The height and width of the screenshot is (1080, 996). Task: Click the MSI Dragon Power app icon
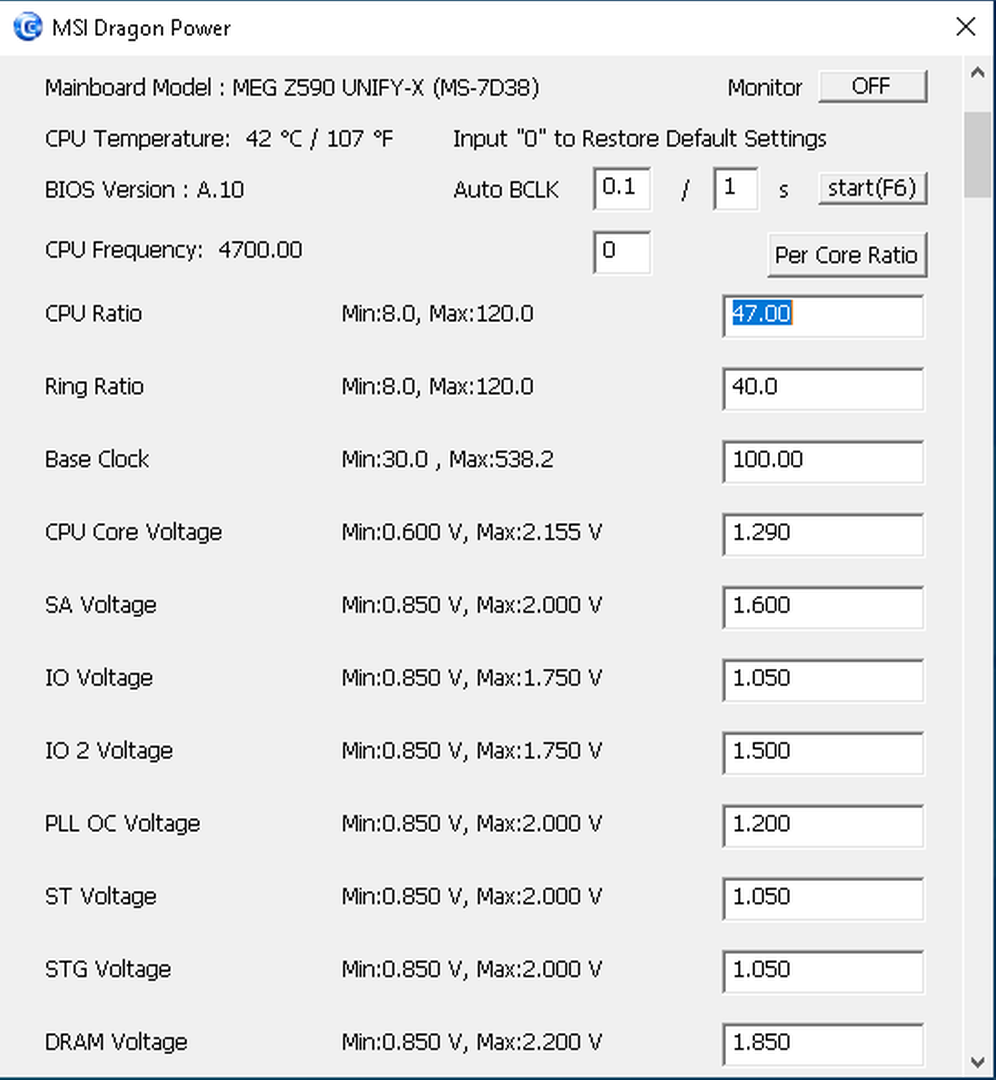tap(28, 28)
